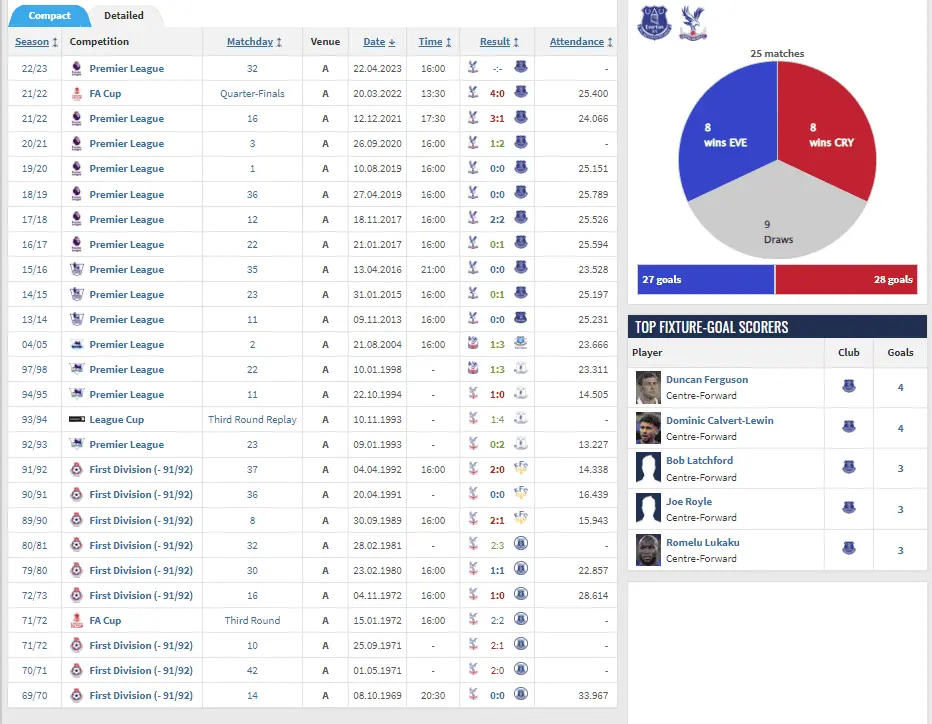This screenshot has width=932, height=724.
Task: Sort the table by Result column
Action: (x=497, y=42)
